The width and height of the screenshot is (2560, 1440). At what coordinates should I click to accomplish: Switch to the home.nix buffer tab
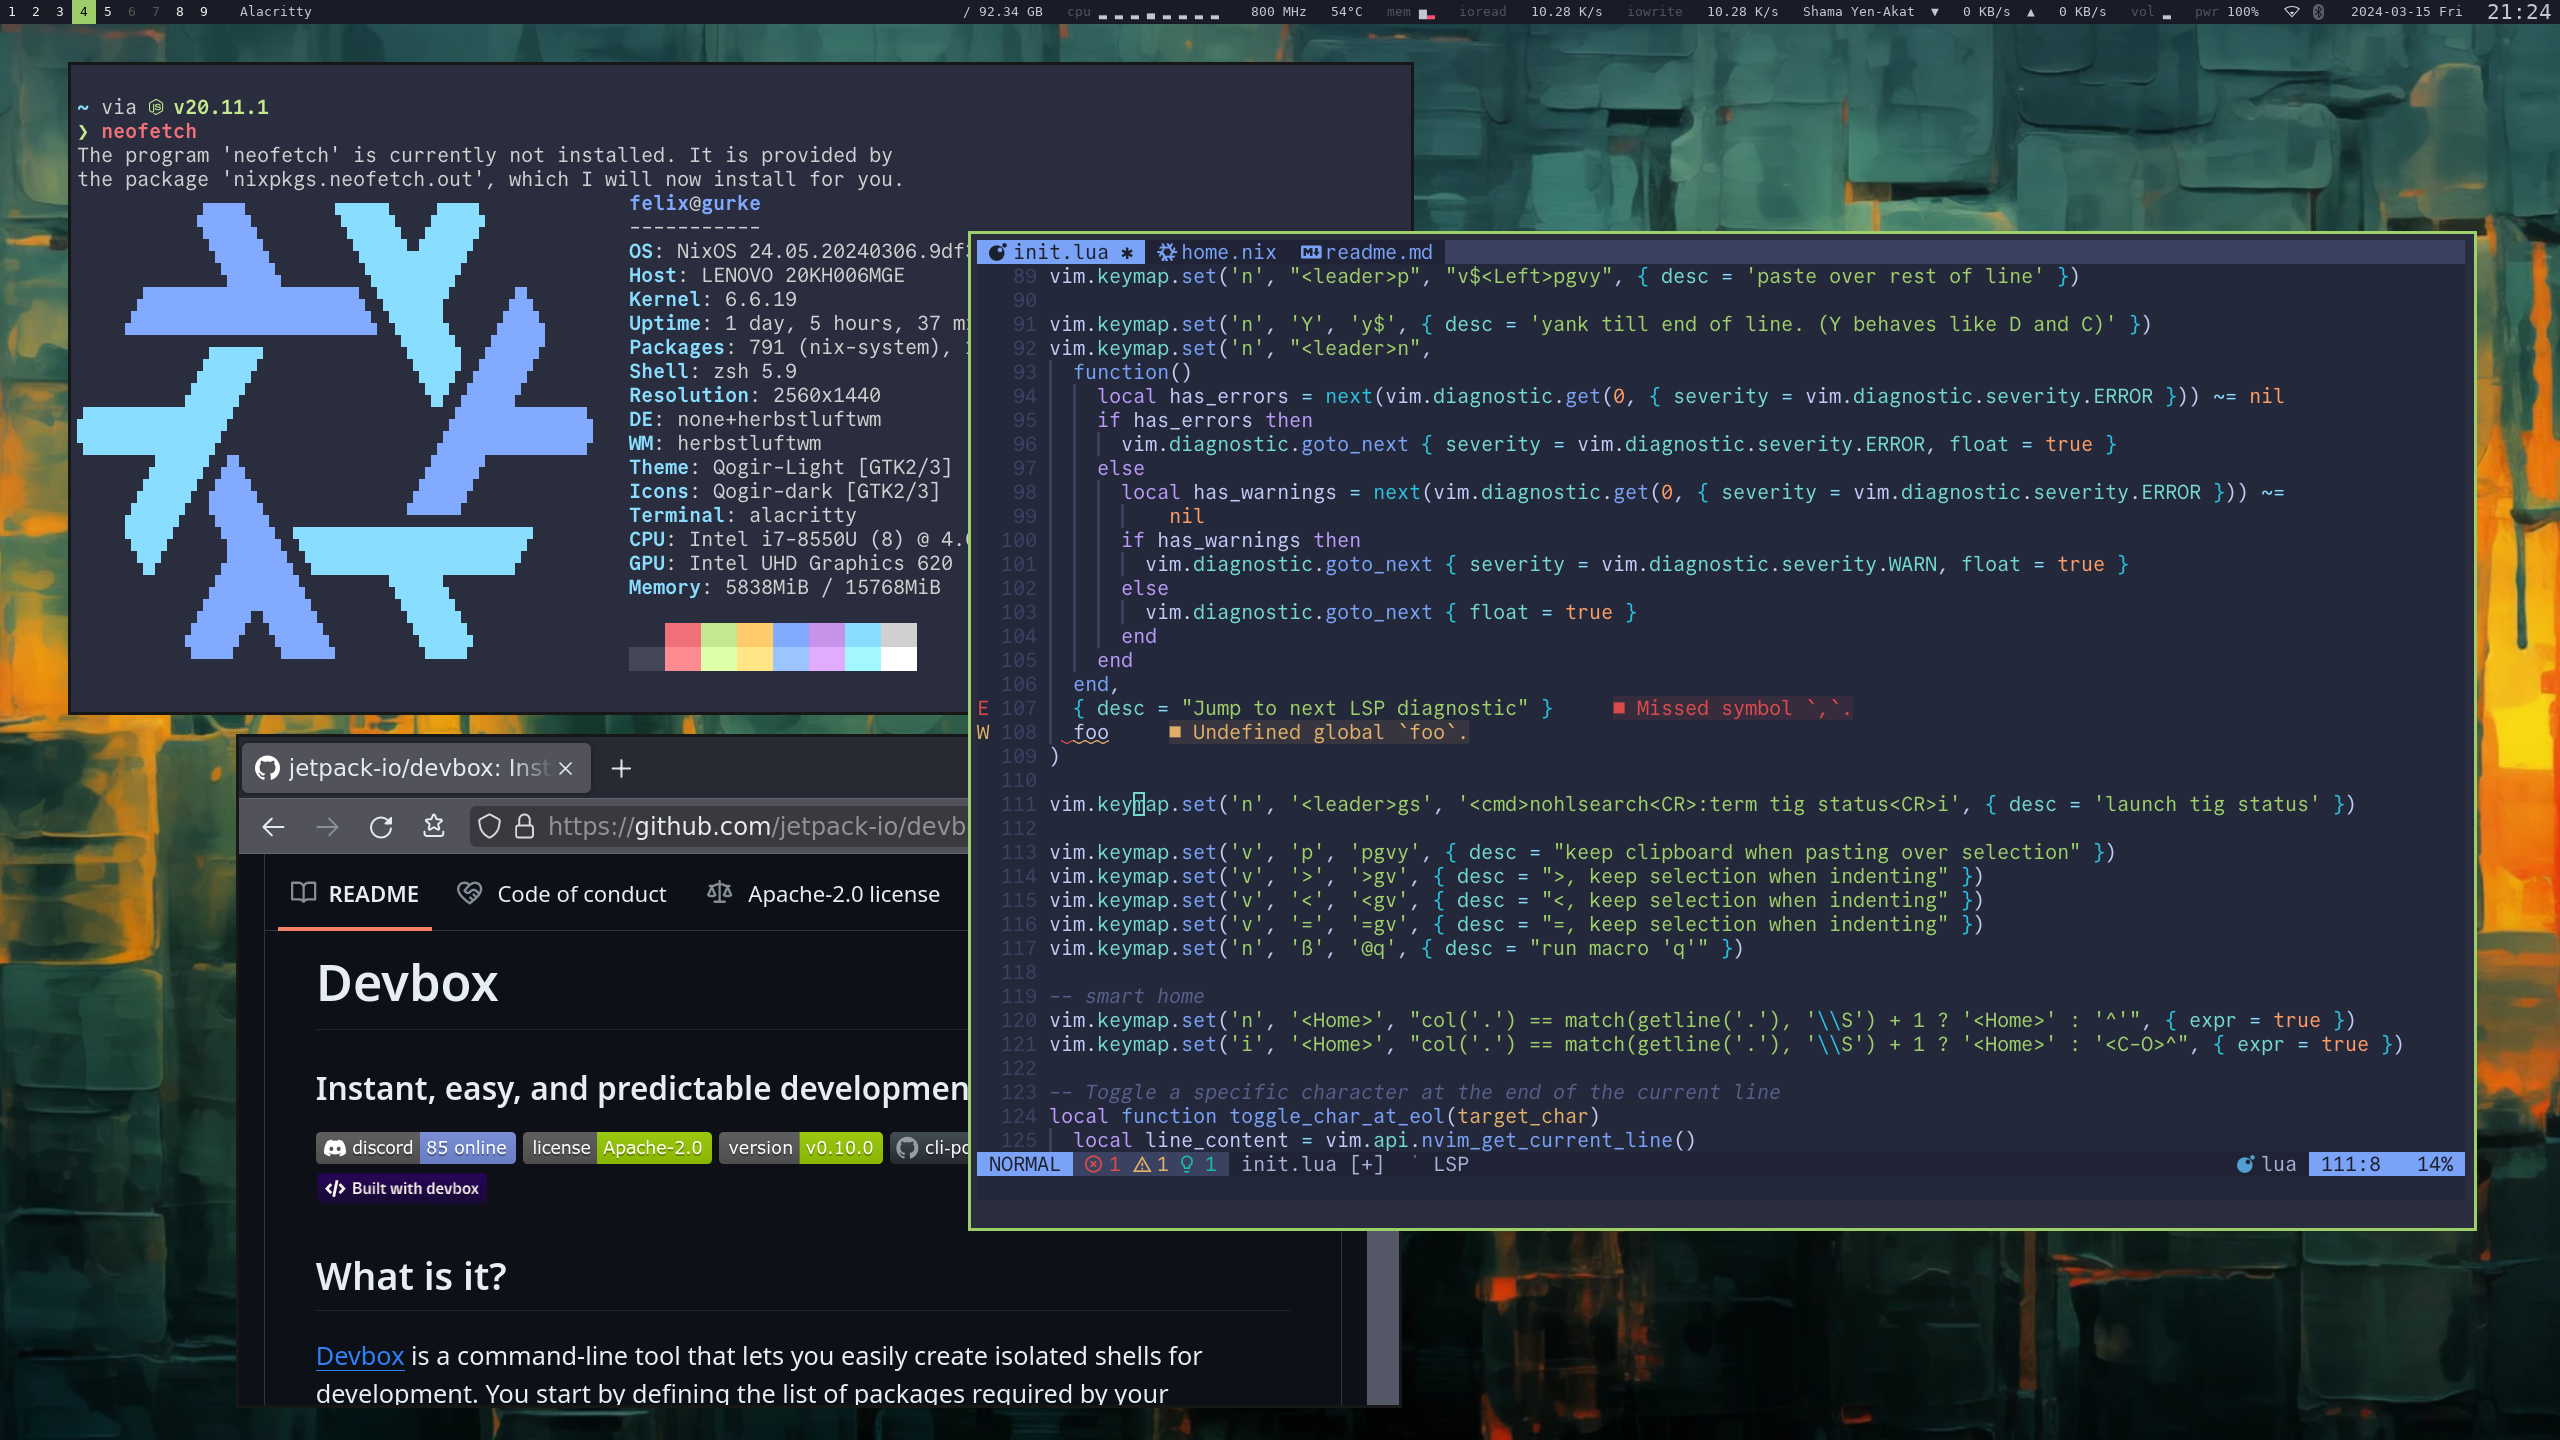coord(1217,252)
